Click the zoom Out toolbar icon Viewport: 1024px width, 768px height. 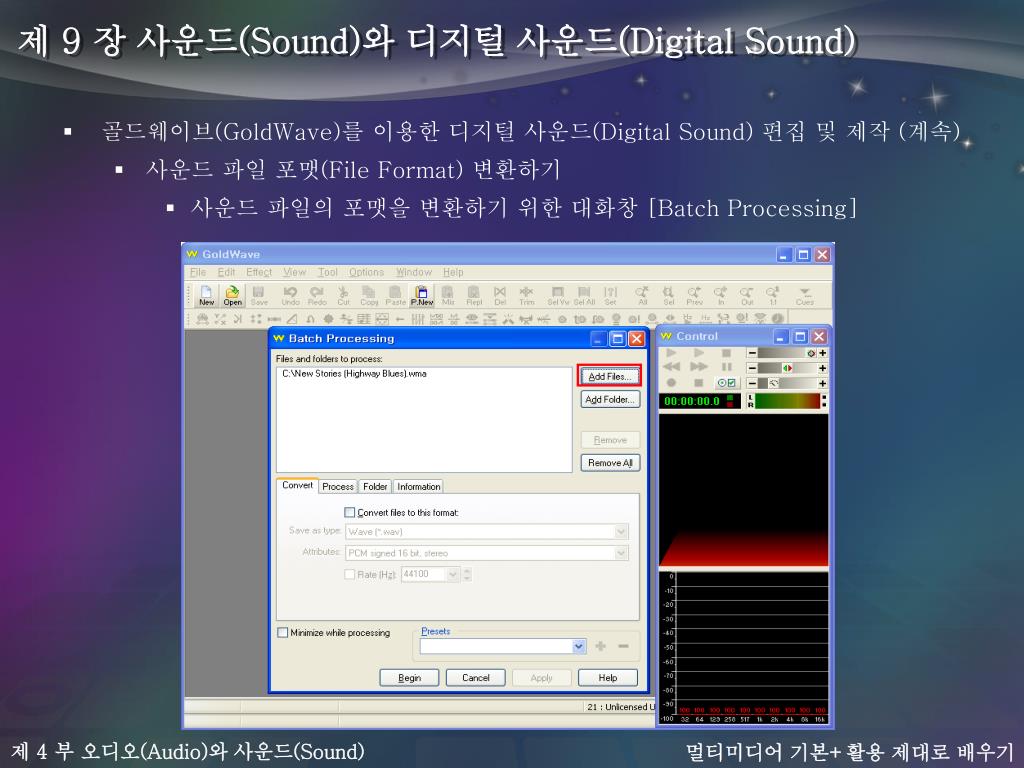747,295
